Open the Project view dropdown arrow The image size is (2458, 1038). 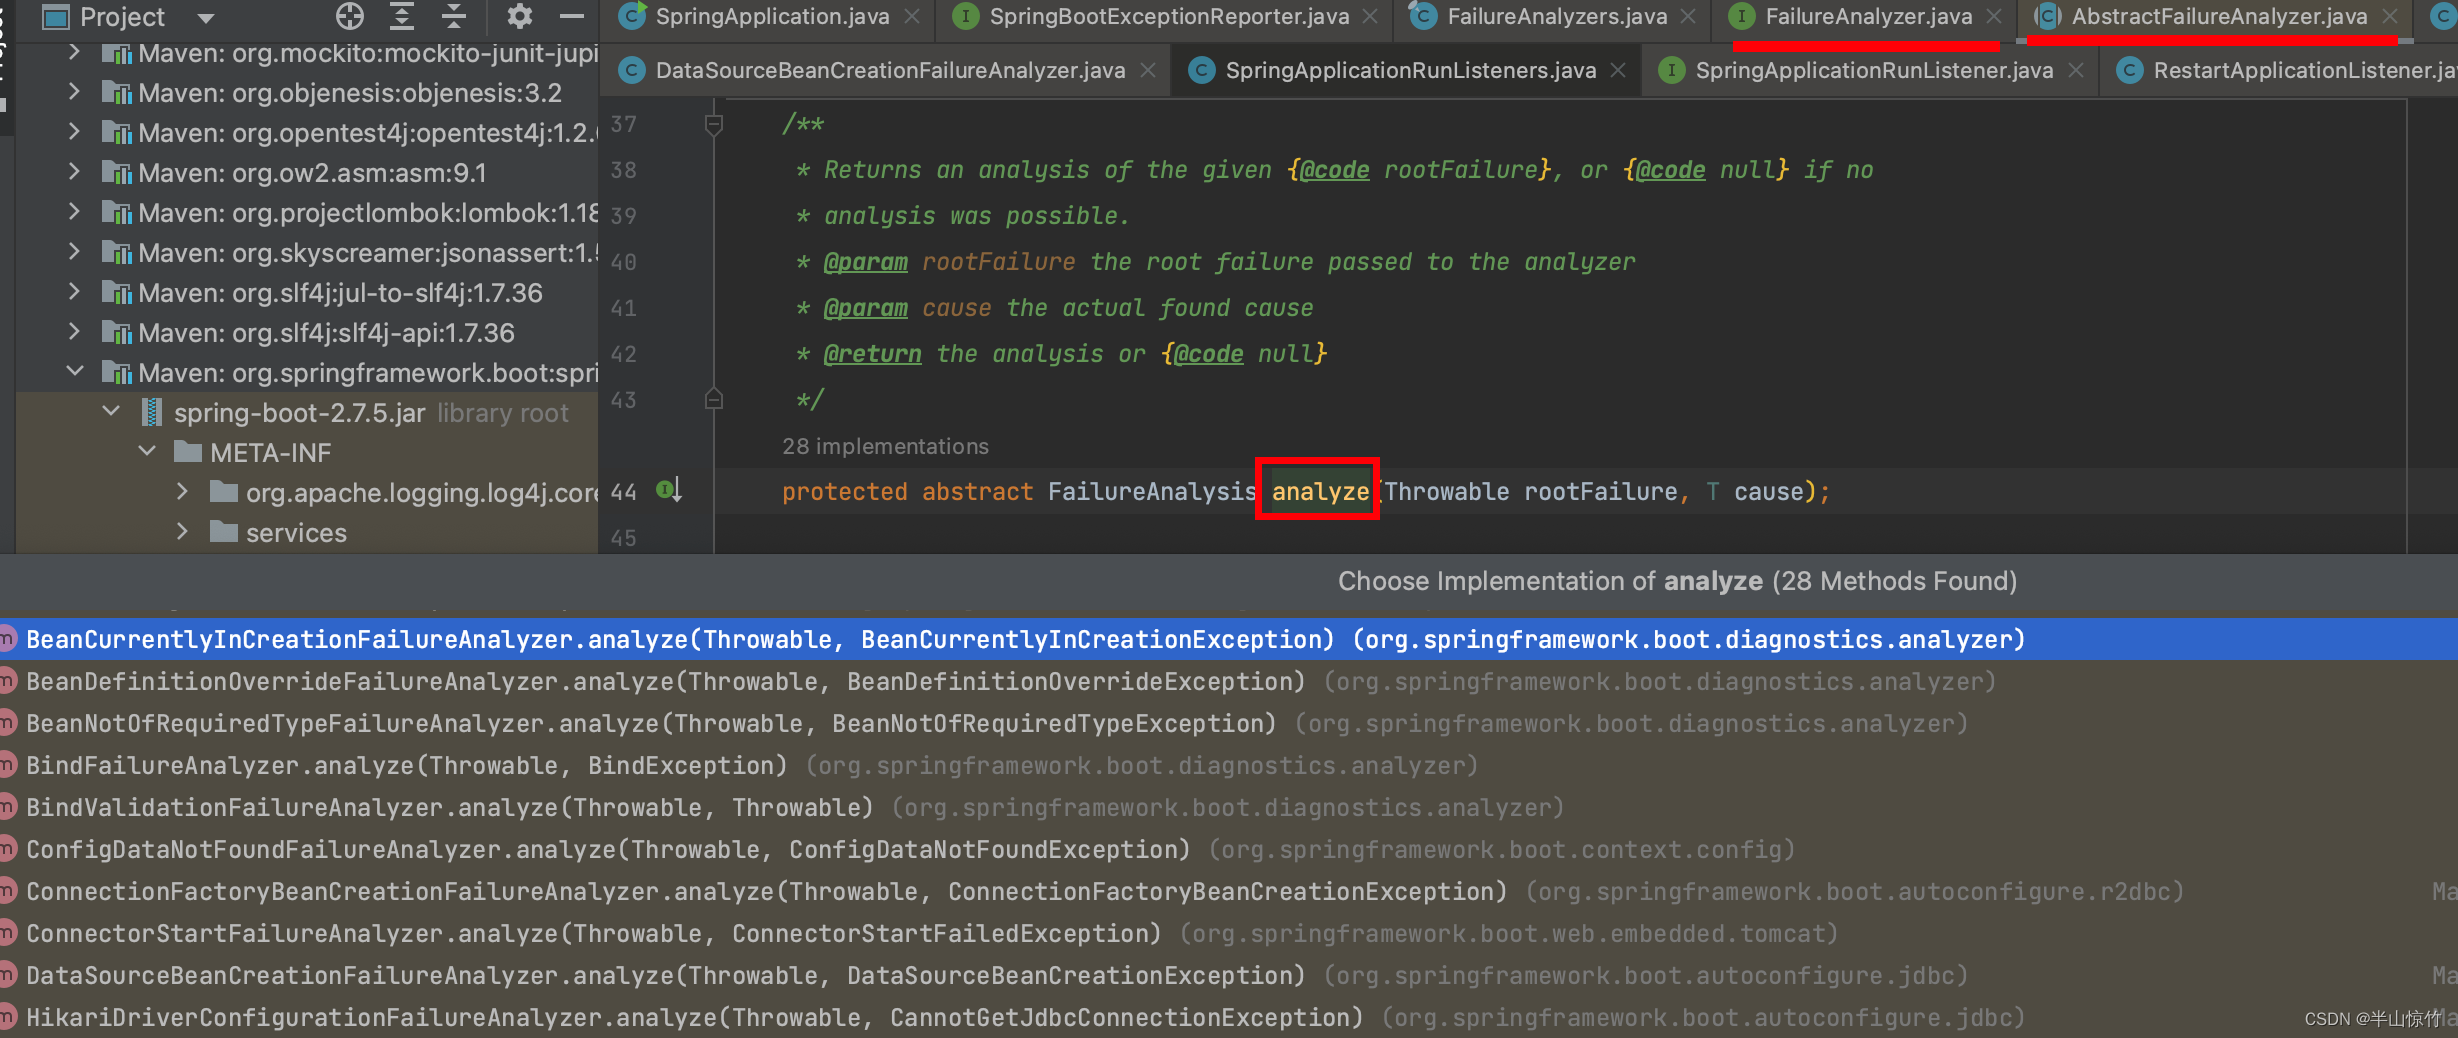[x=206, y=18]
